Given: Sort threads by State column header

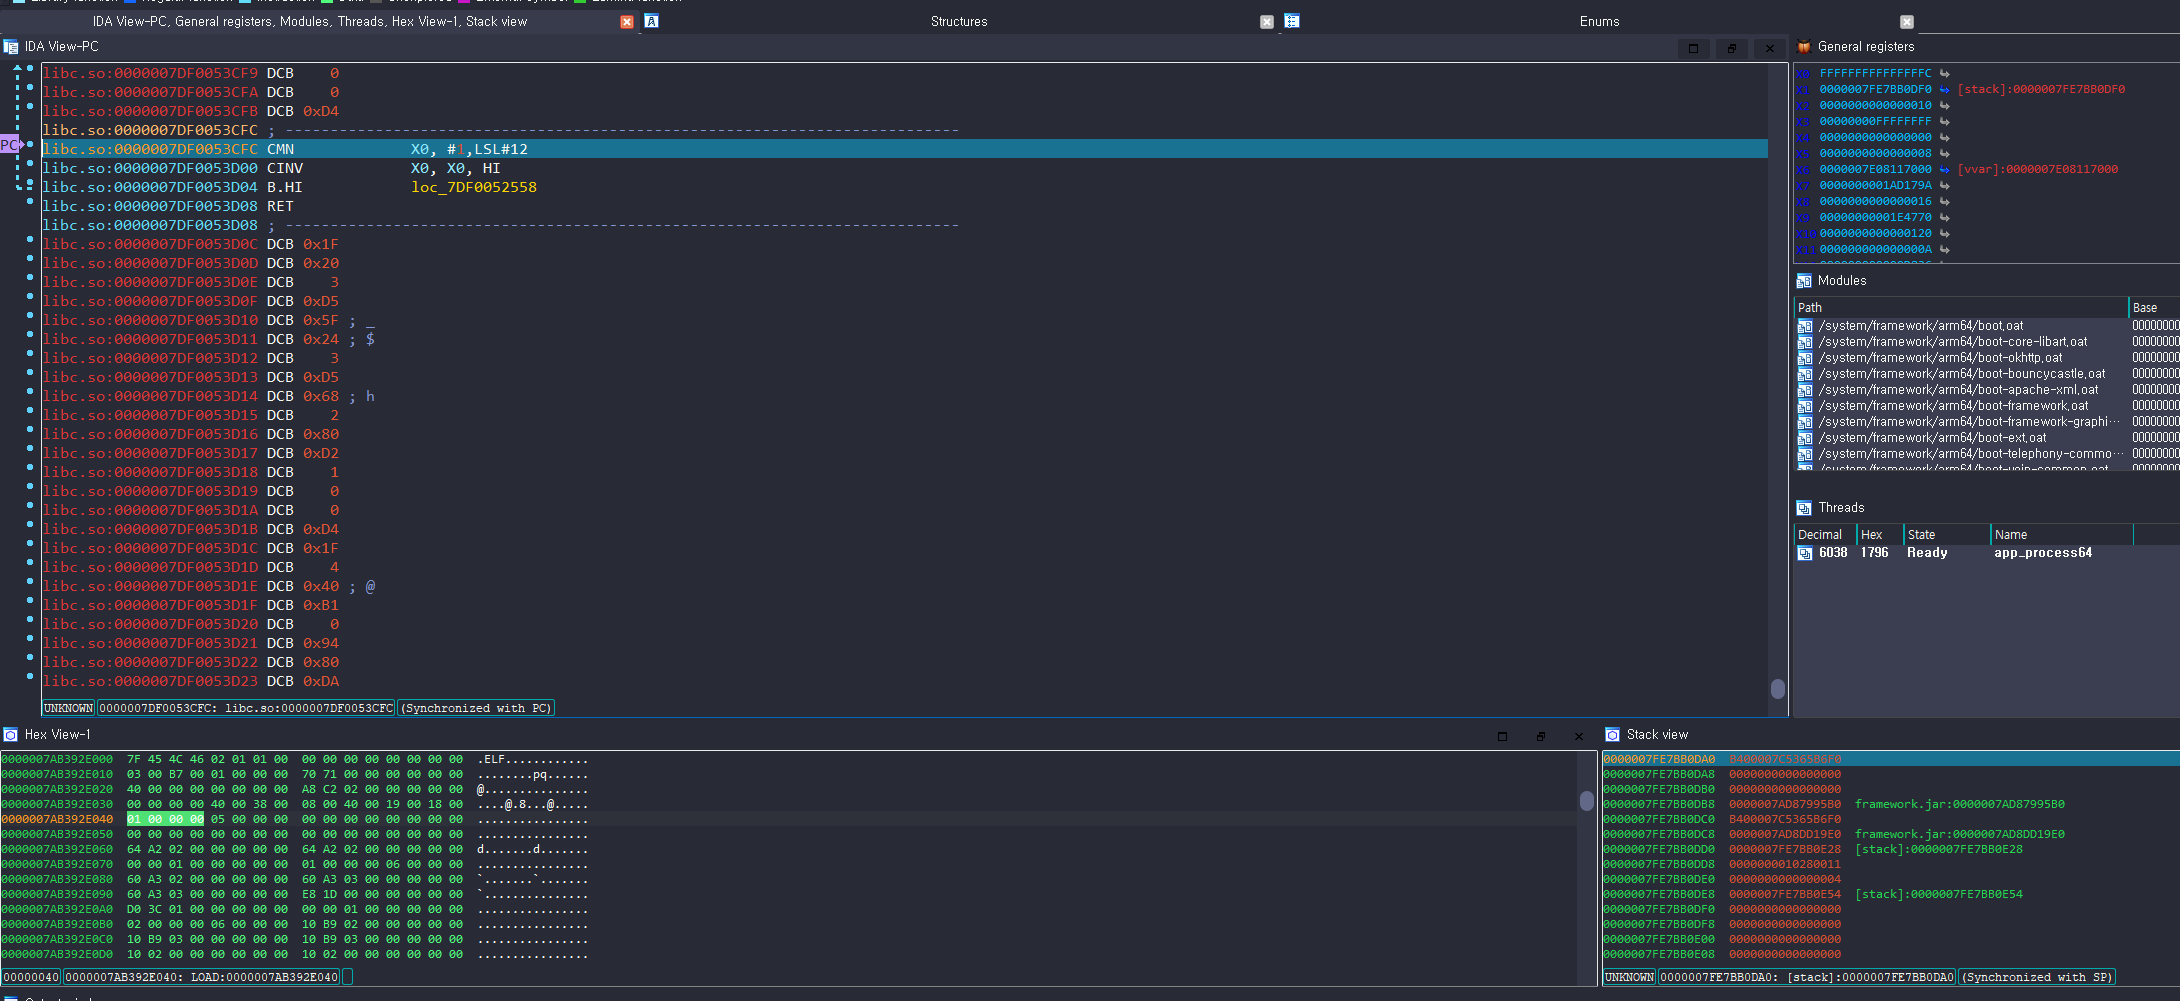Looking at the screenshot, I should tap(1946, 535).
